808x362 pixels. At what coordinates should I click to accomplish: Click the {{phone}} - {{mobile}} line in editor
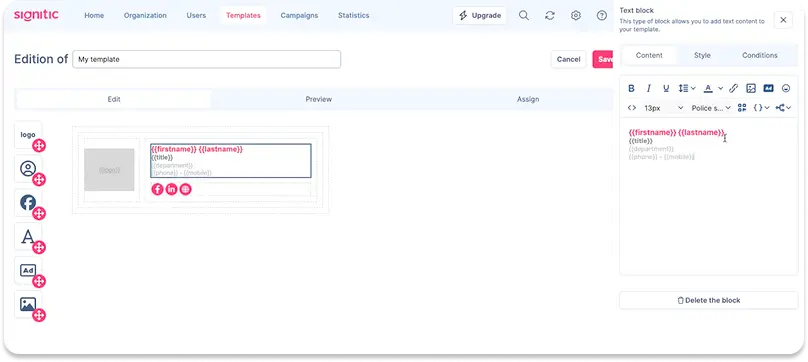tap(662, 156)
